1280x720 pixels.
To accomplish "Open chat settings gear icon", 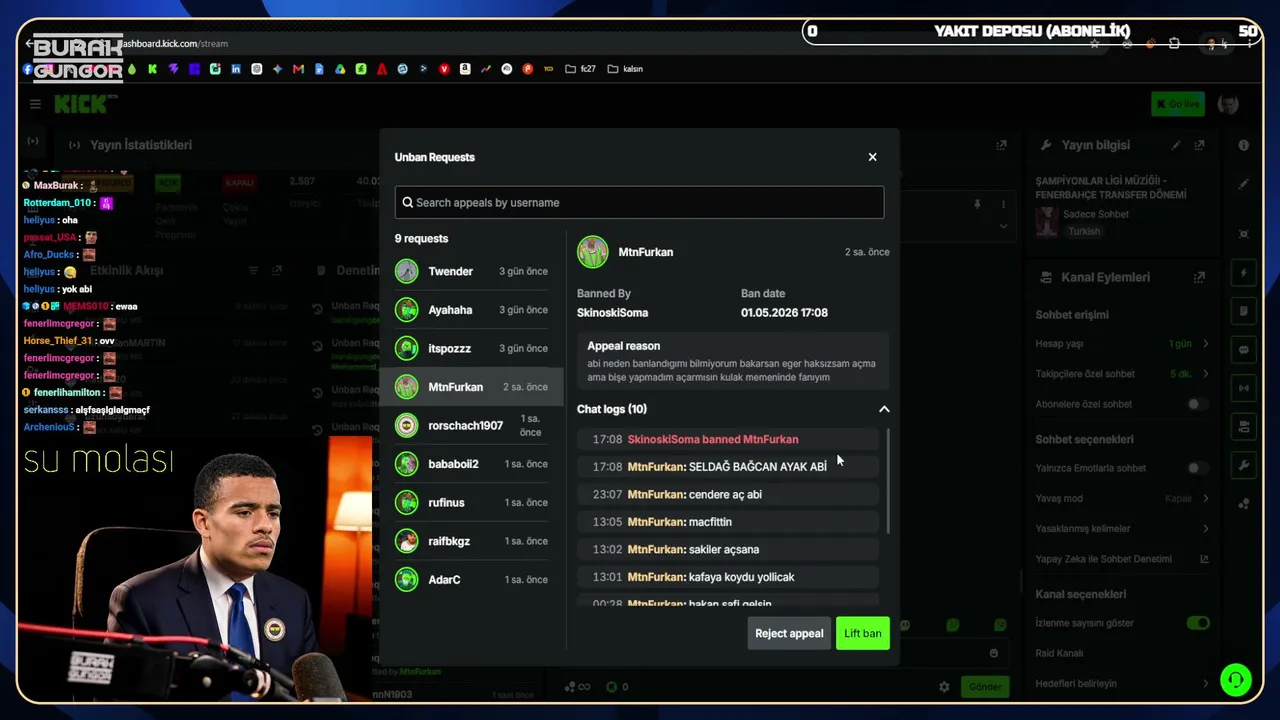I will tap(944, 687).
